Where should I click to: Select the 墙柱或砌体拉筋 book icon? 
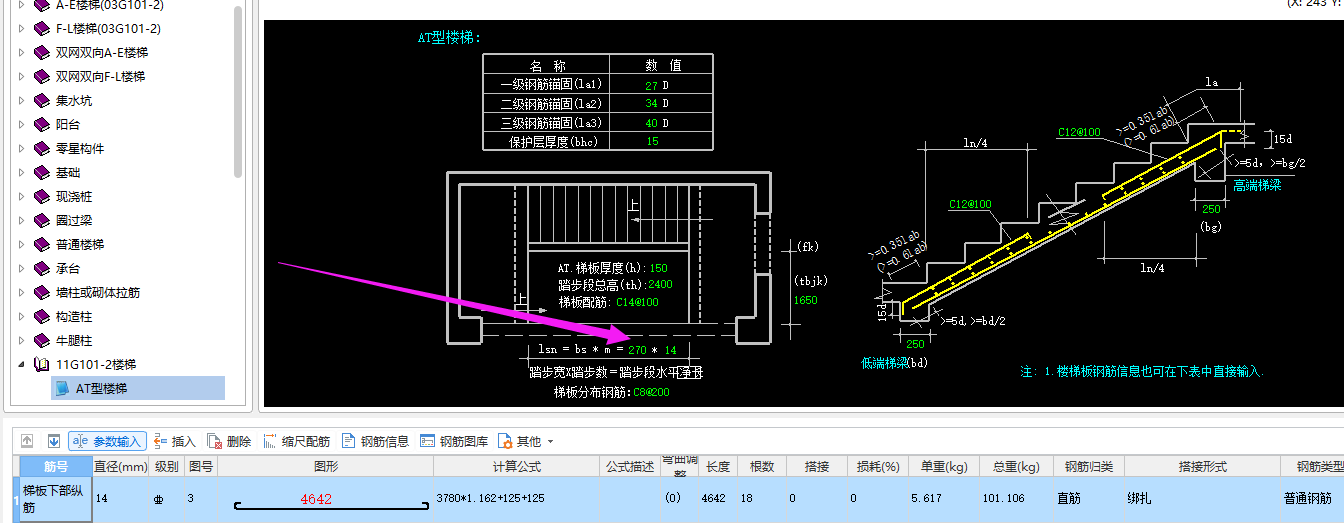(x=41, y=292)
